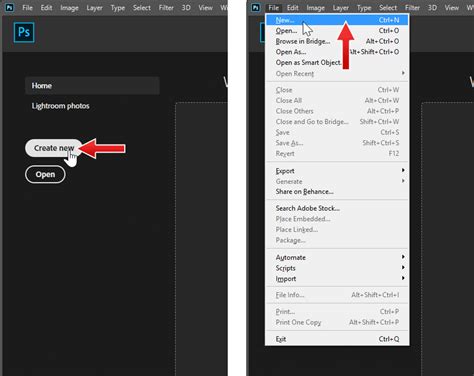Screen dimensions: 474x376
Task: Open 3D menu in the left screenshot
Action: (x=186, y=7)
